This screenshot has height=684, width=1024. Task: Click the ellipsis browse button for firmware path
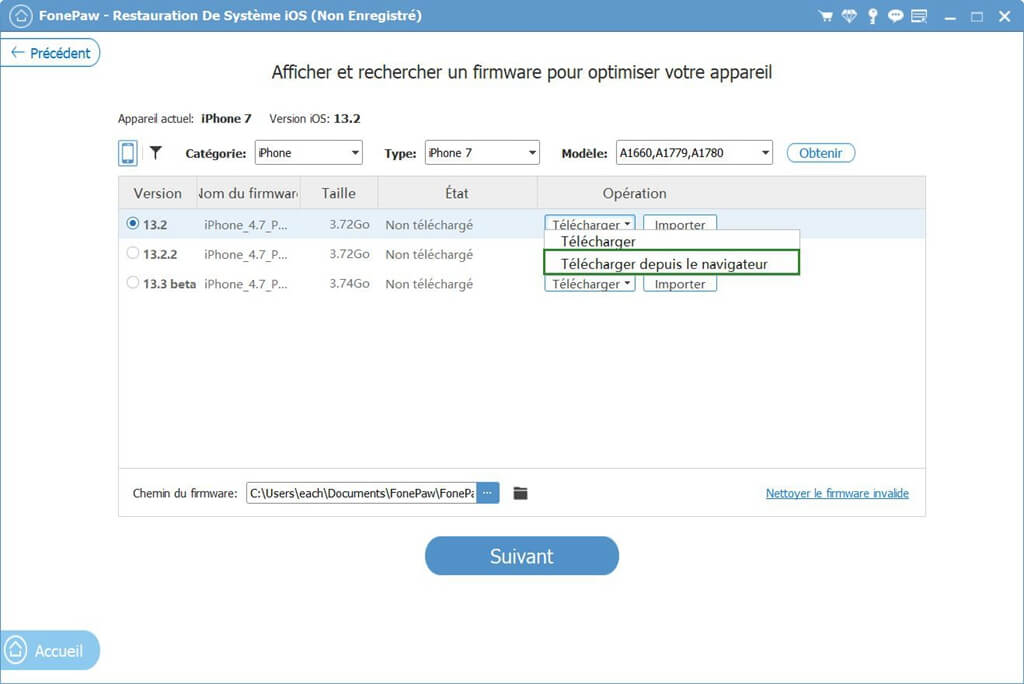(488, 493)
